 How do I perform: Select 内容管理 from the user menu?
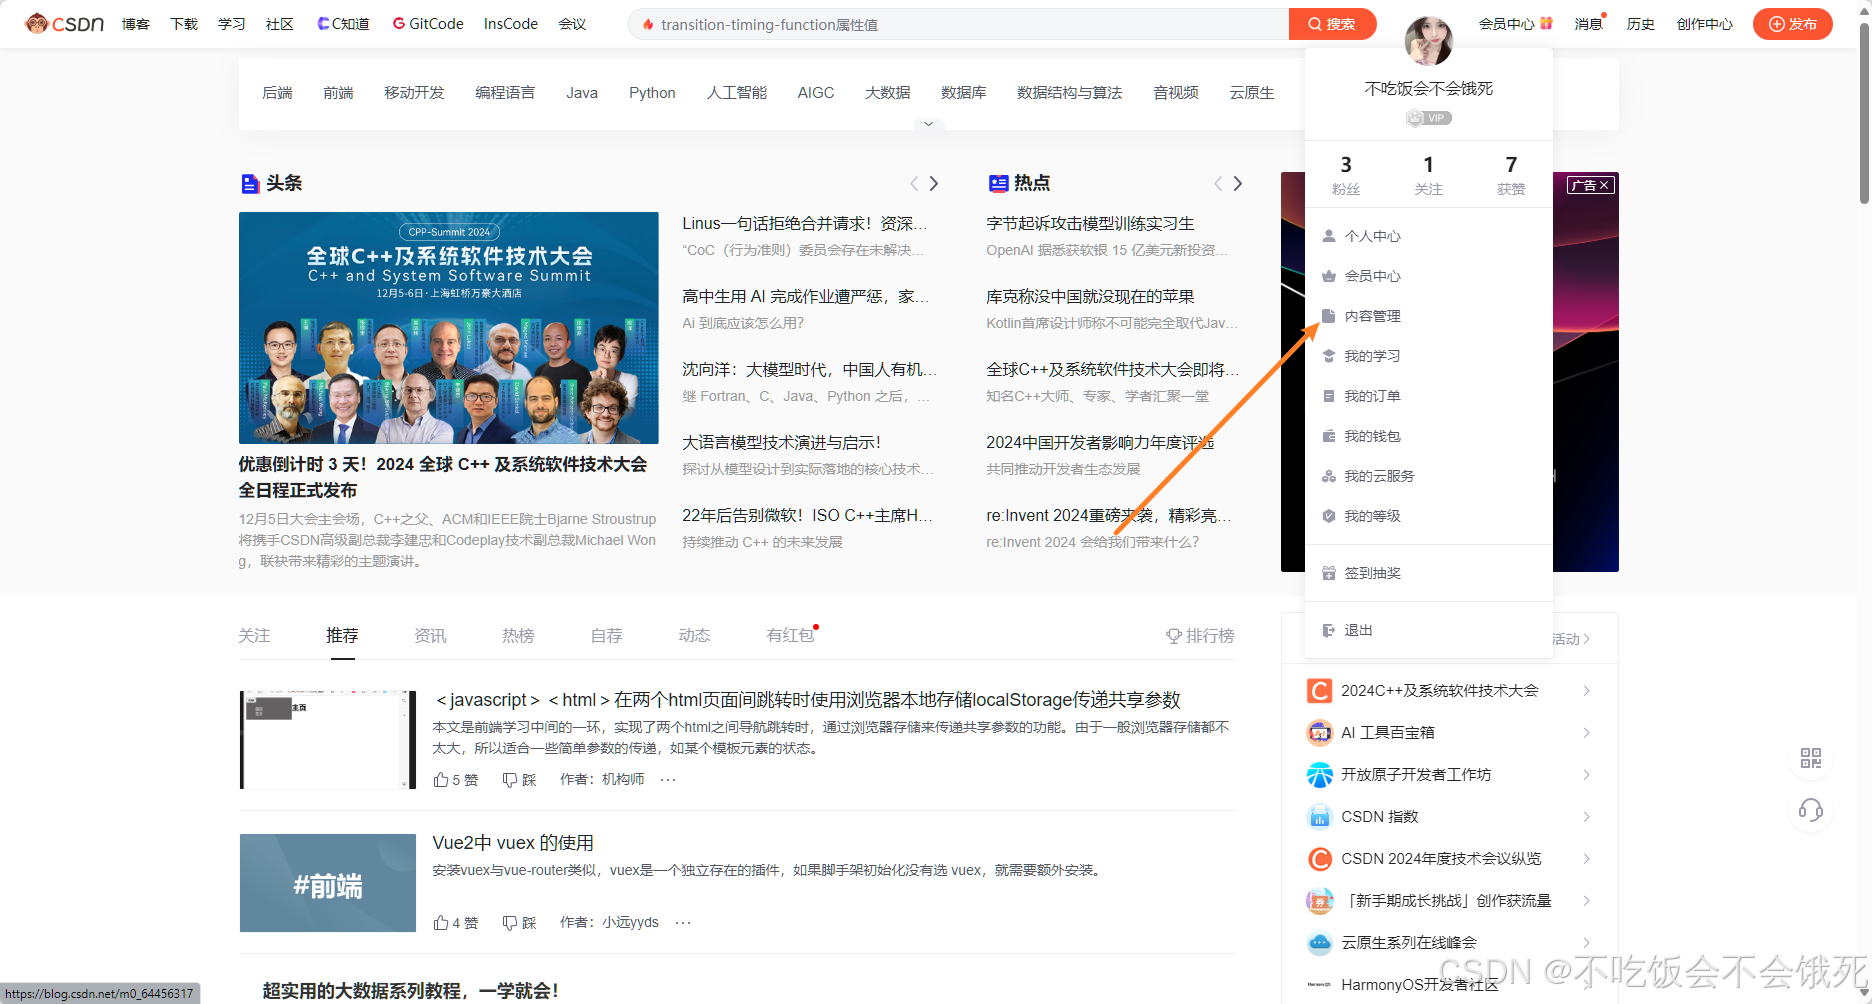(x=1374, y=315)
